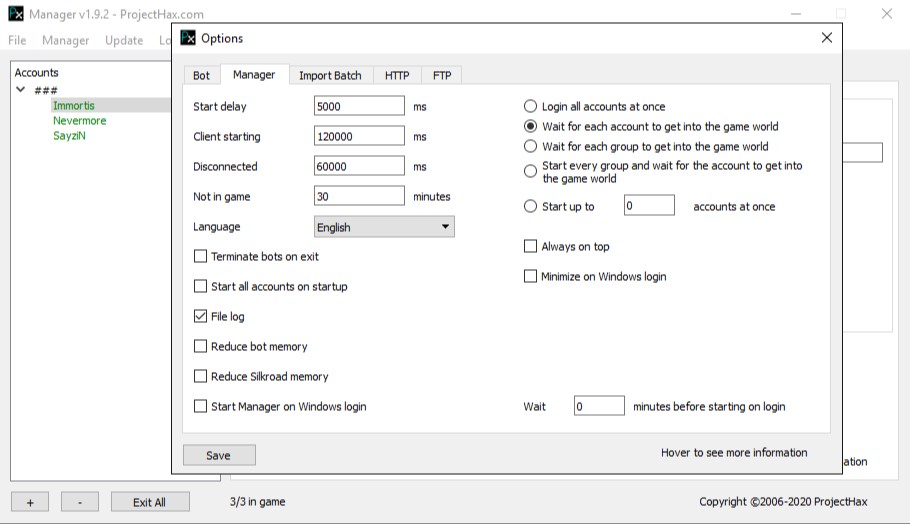
Task: Select the Nevermore account
Action: point(80,121)
